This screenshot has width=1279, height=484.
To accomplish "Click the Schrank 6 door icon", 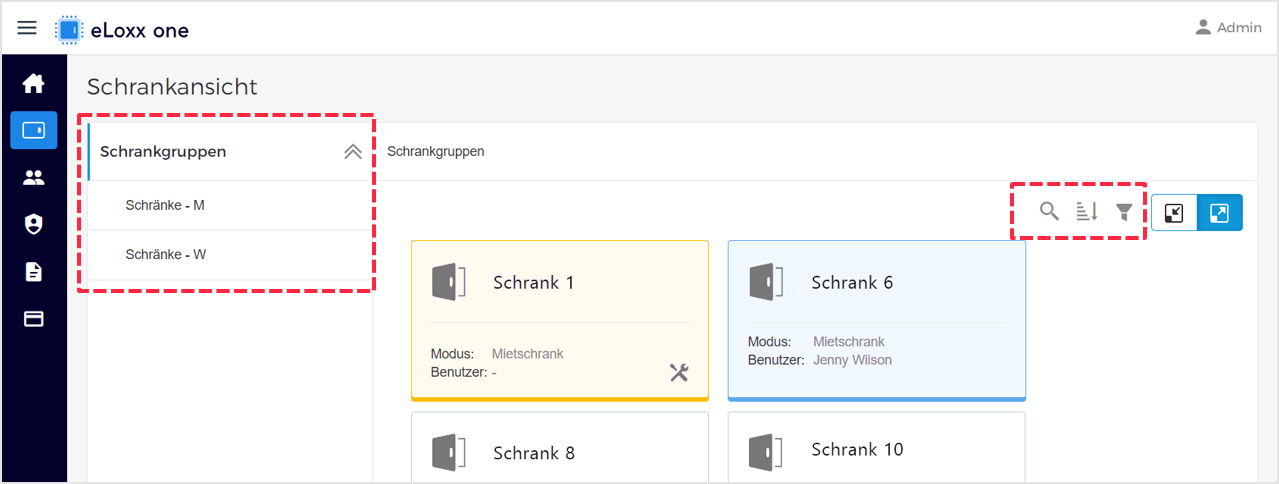I will pos(767,282).
